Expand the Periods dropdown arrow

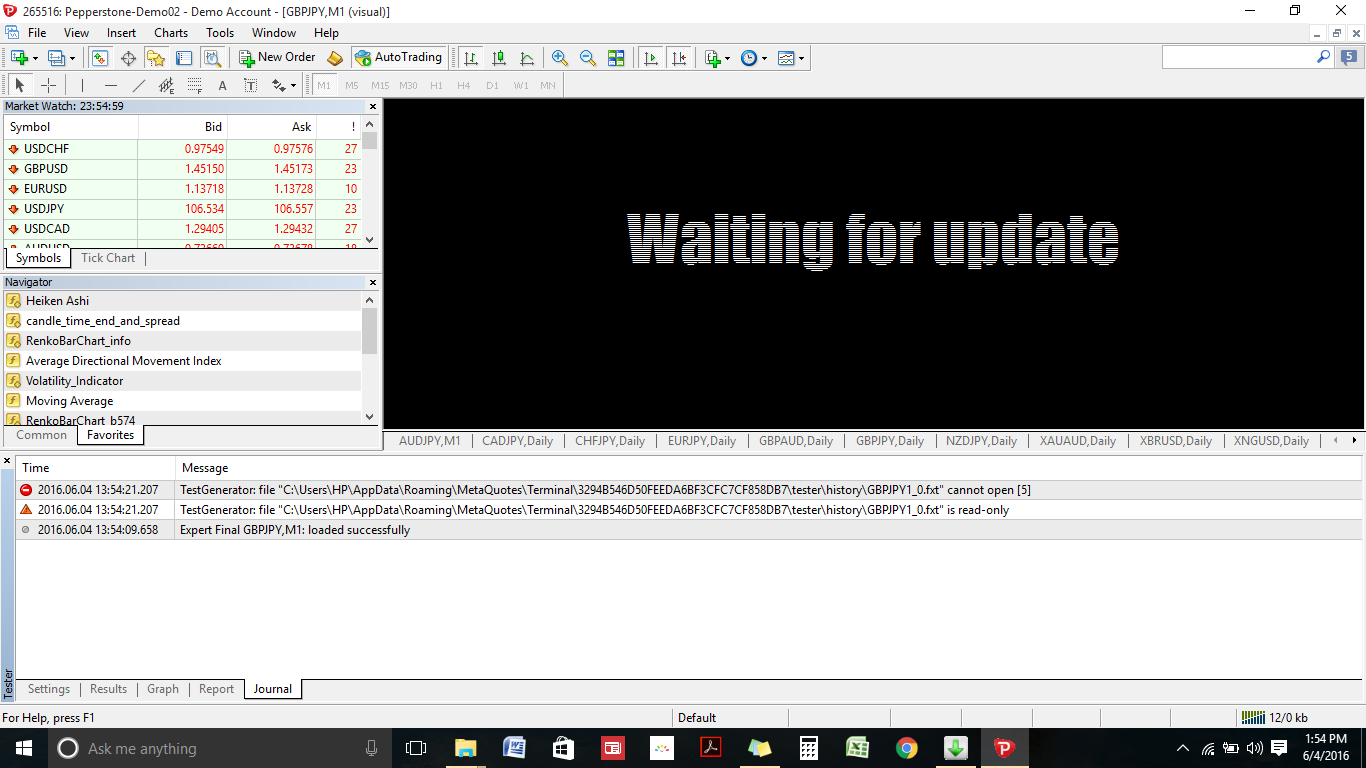click(765, 58)
